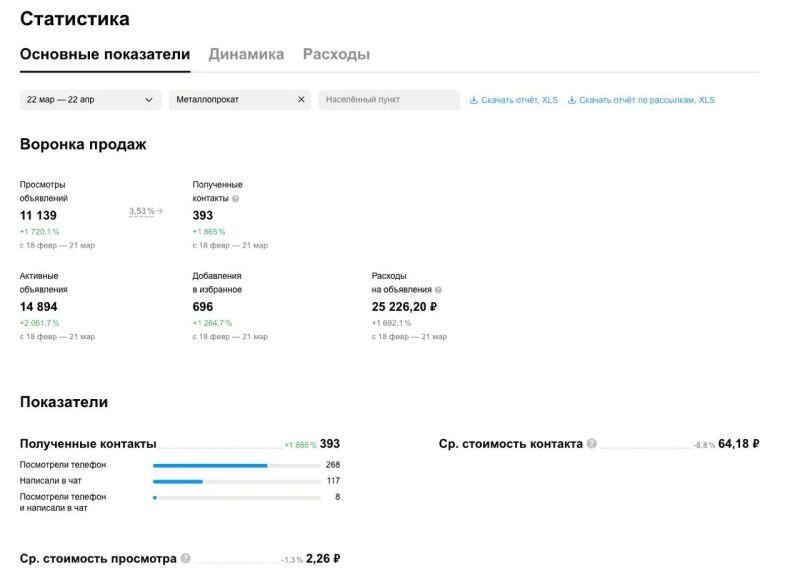Click help icon beside Расходы на объявления
800x586 pixels.
click(438, 290)
